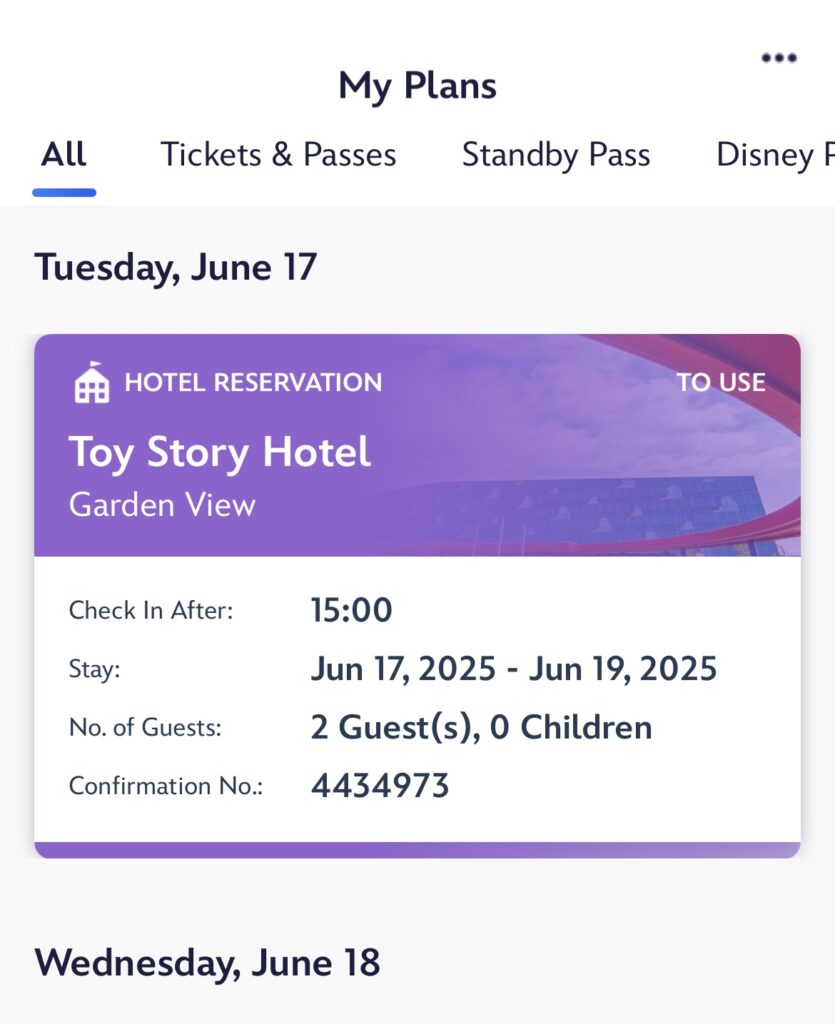Click the My Plans page title

pos(418,86)
